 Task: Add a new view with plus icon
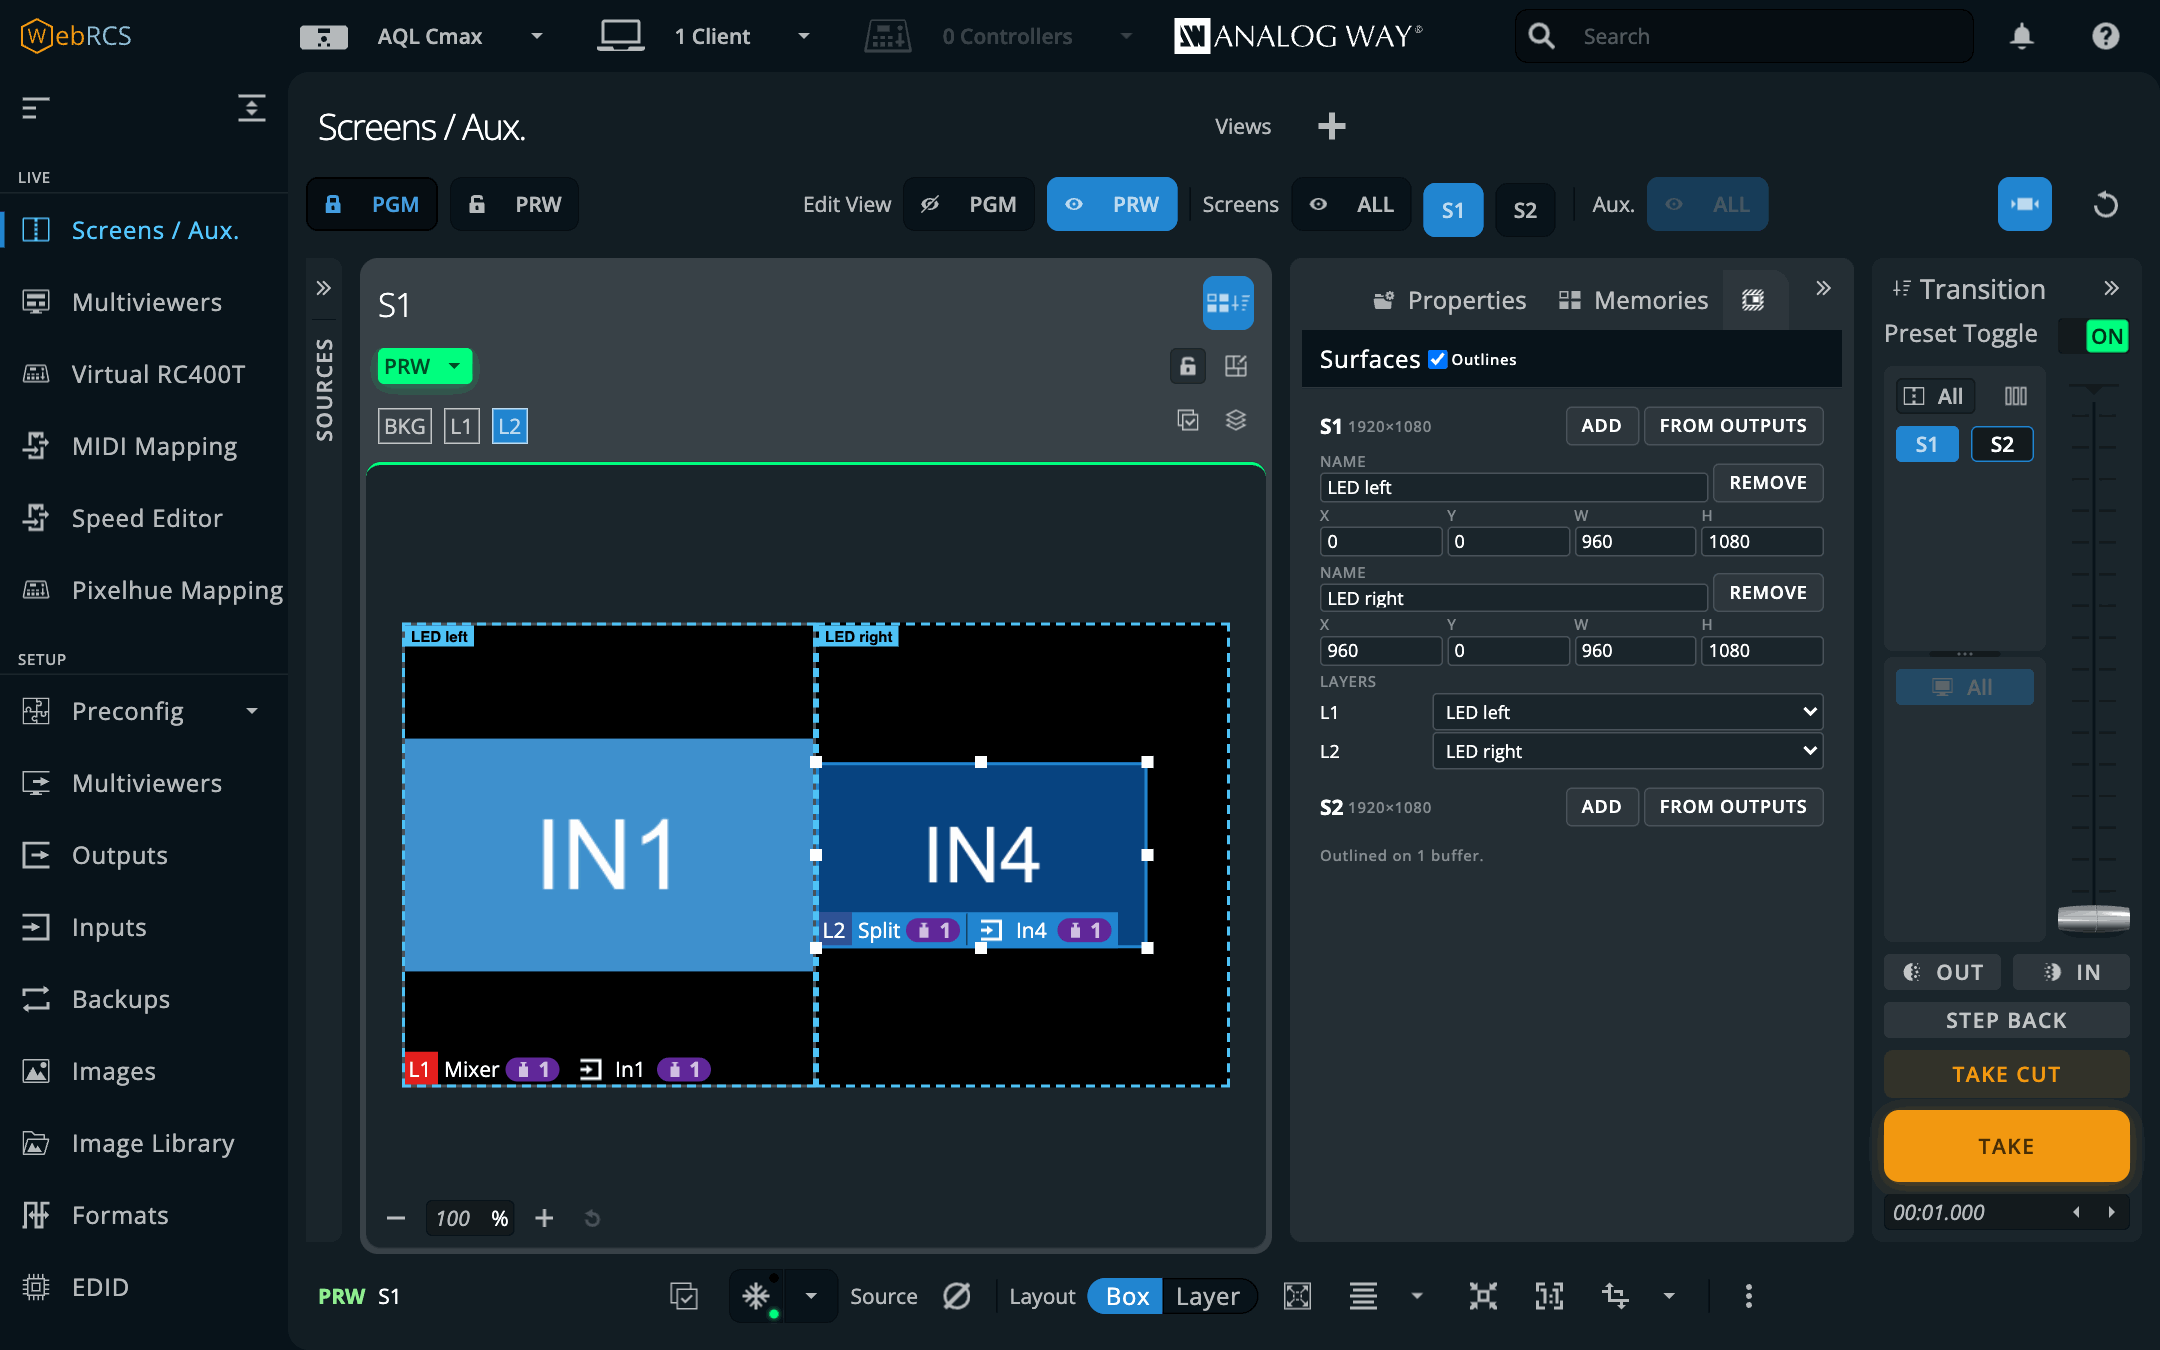1331,126
